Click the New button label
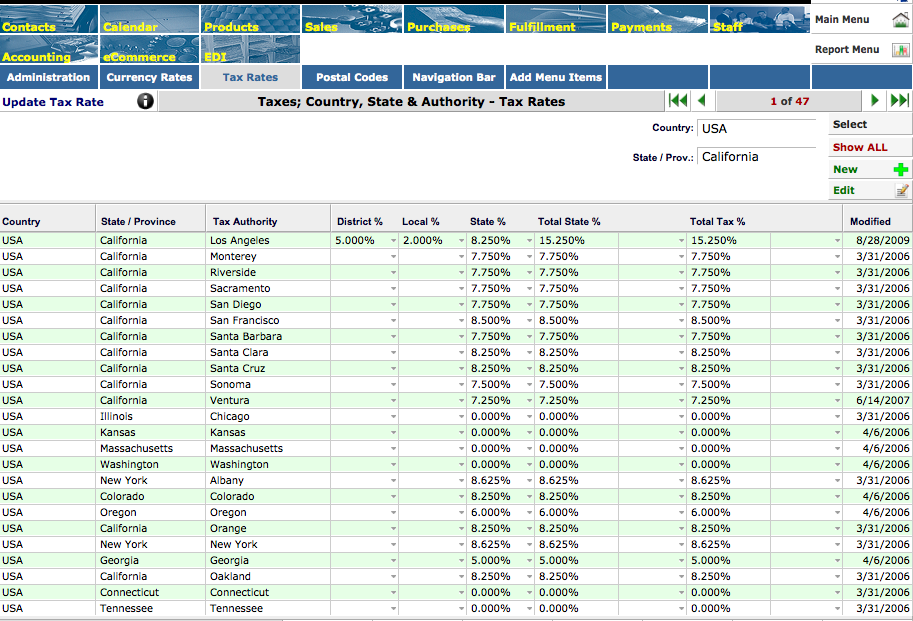Screen dimensions: 913x621 point(845,169)
